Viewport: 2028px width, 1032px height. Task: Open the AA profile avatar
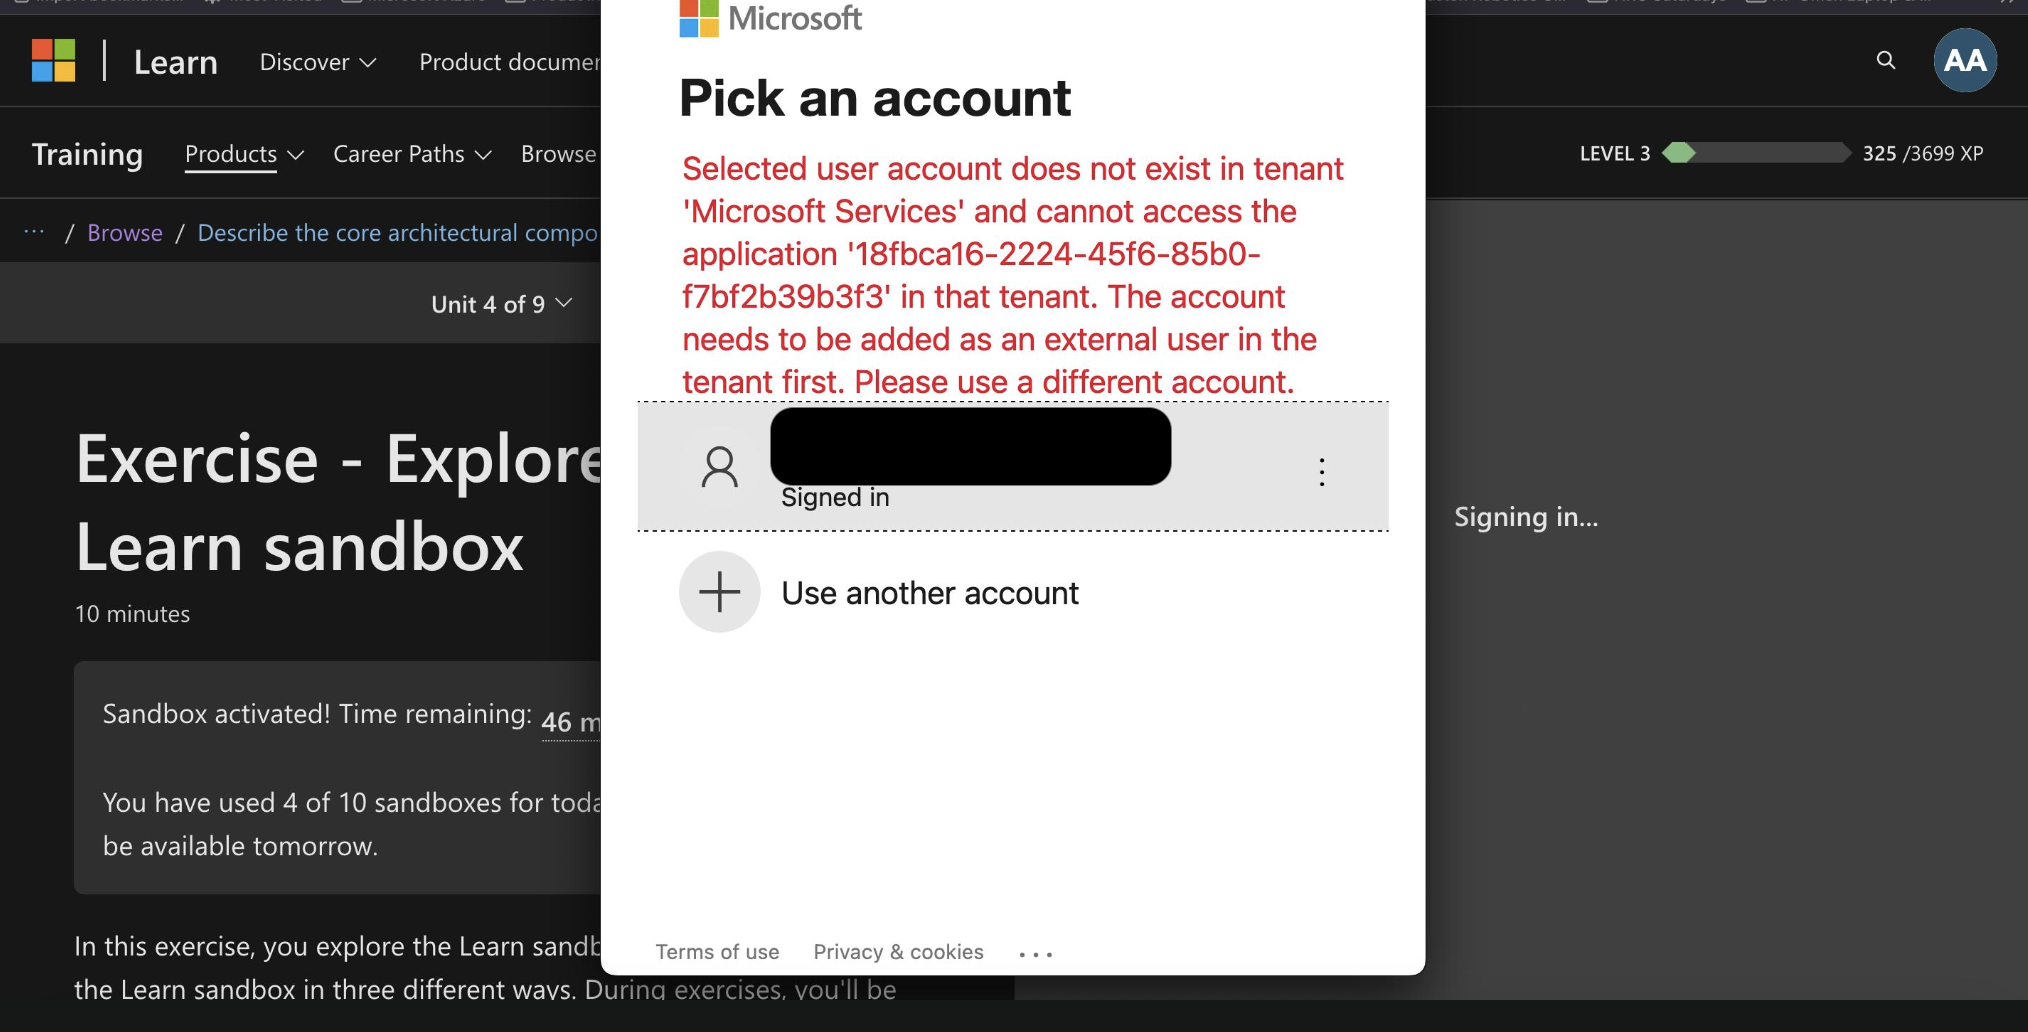1965,60
